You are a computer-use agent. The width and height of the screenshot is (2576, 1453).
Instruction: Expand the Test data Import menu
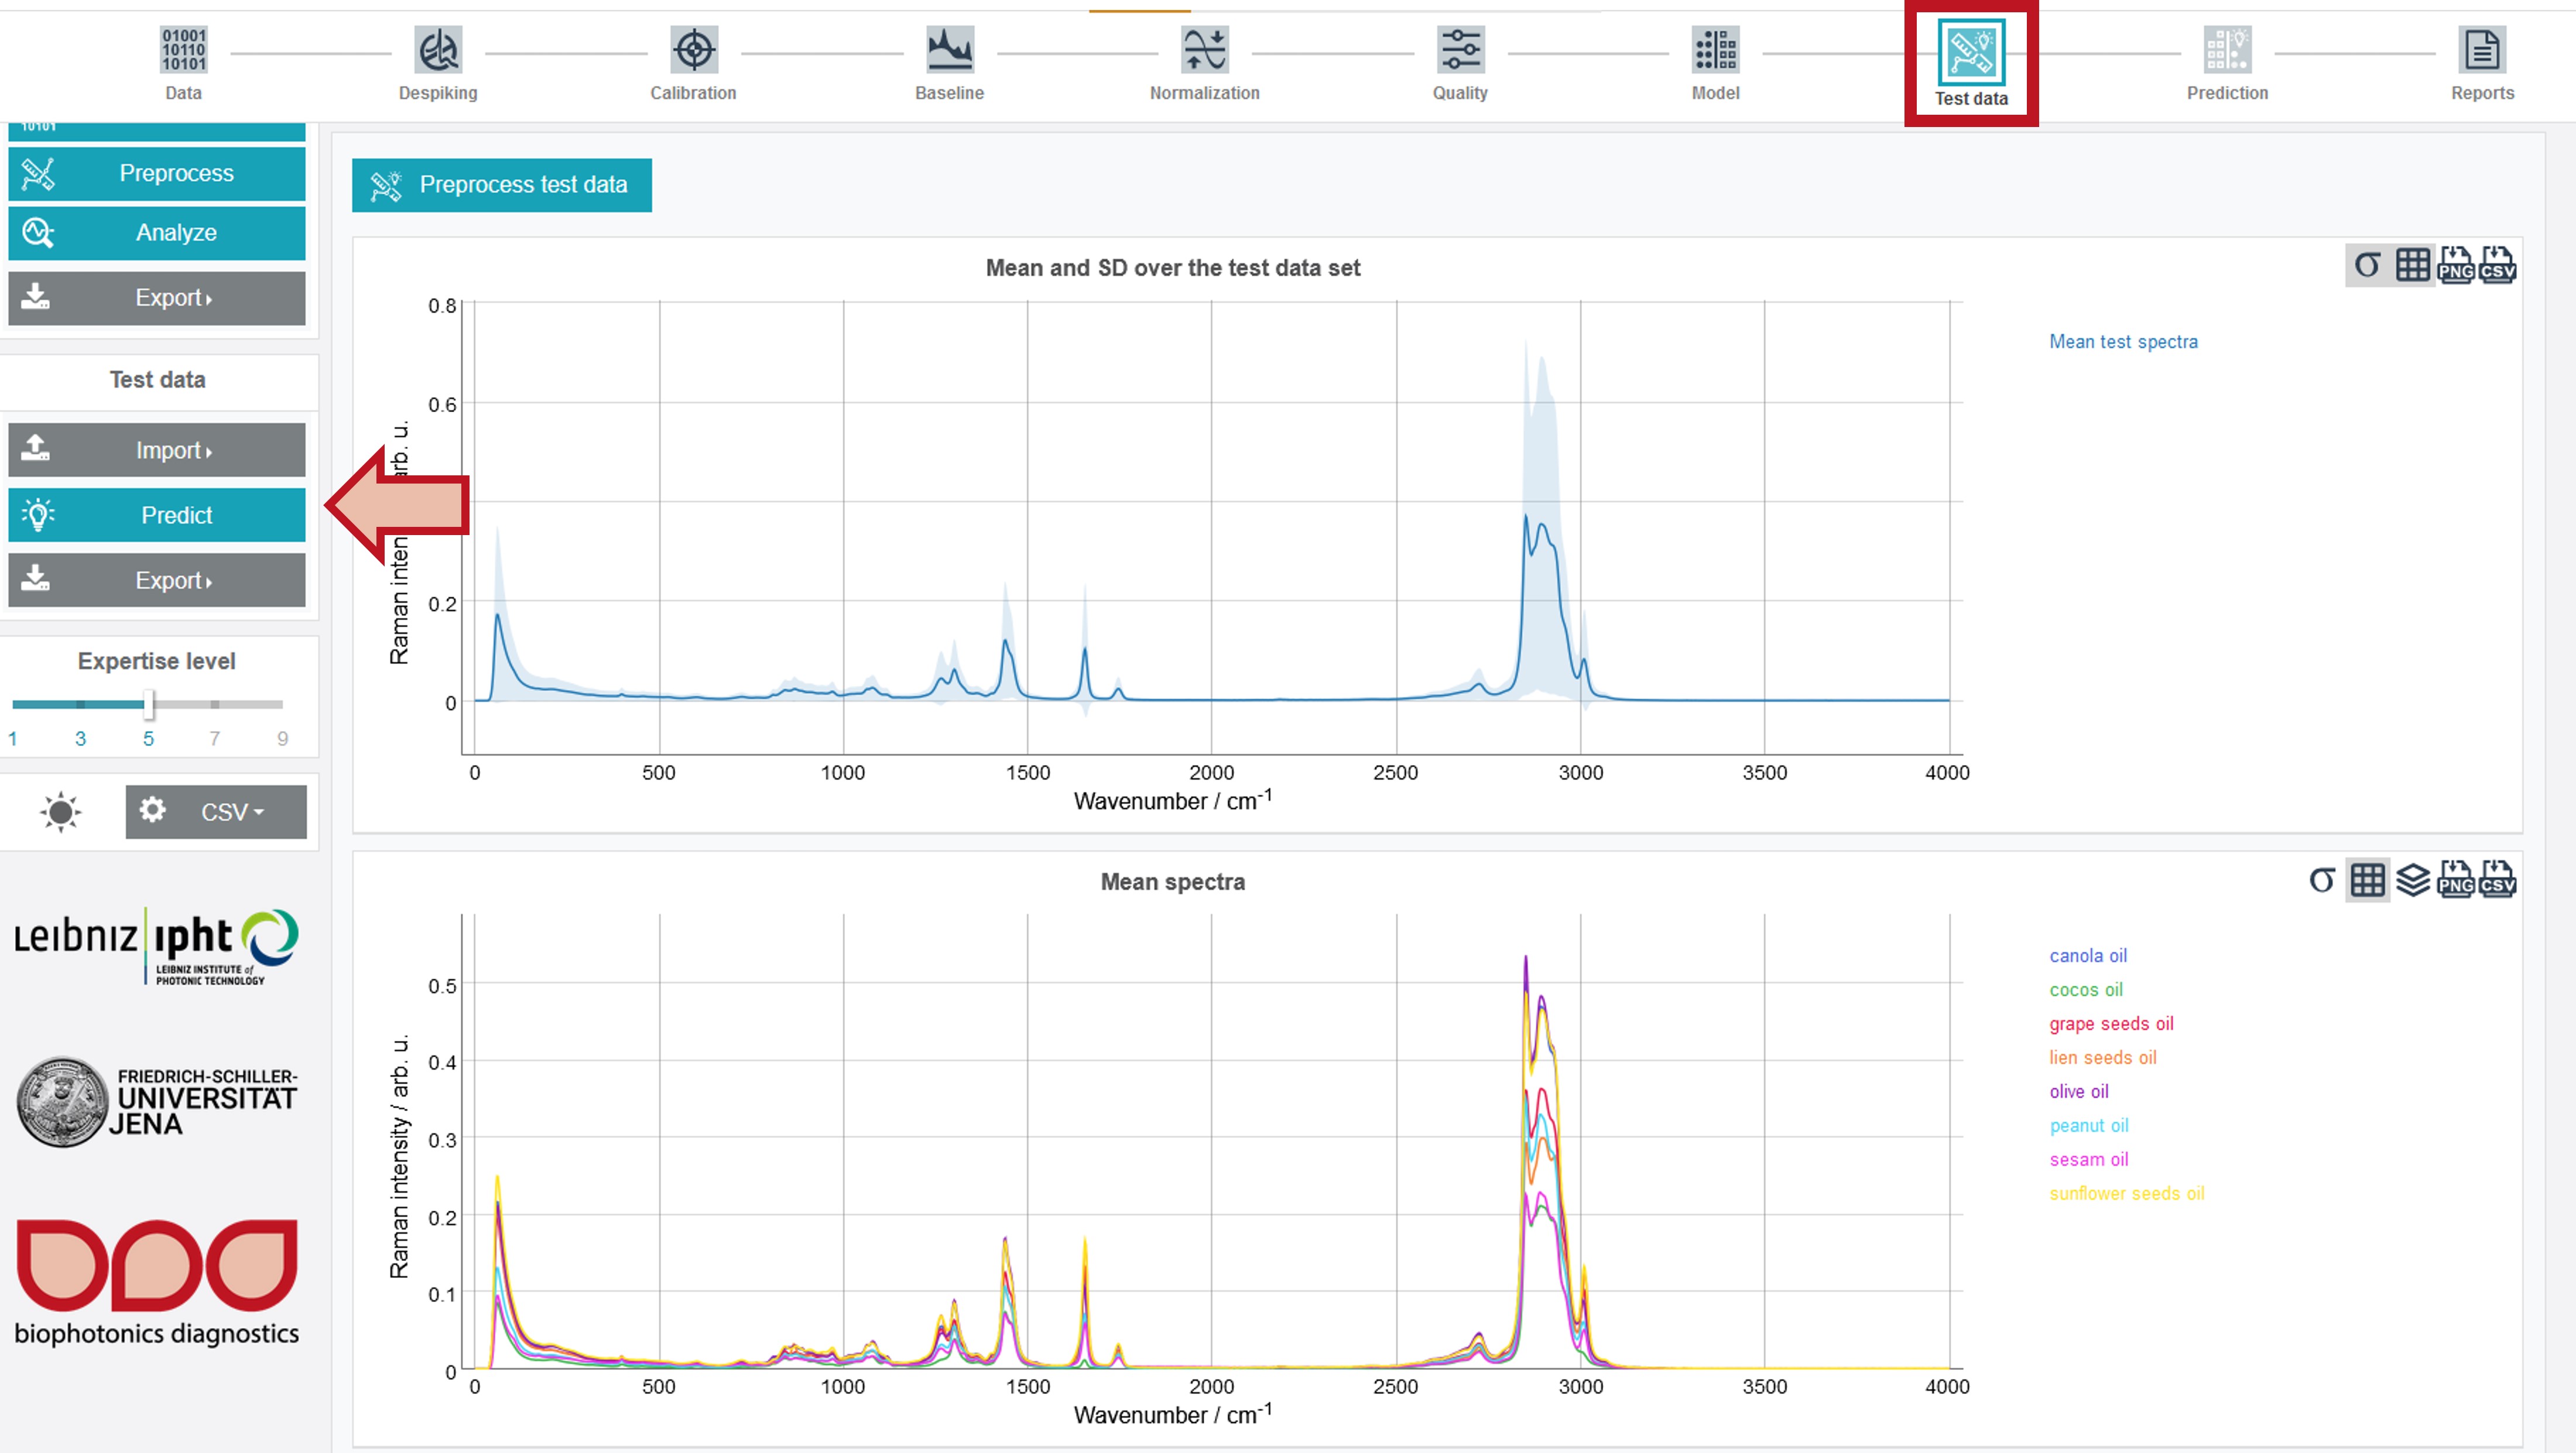(157, 450)
